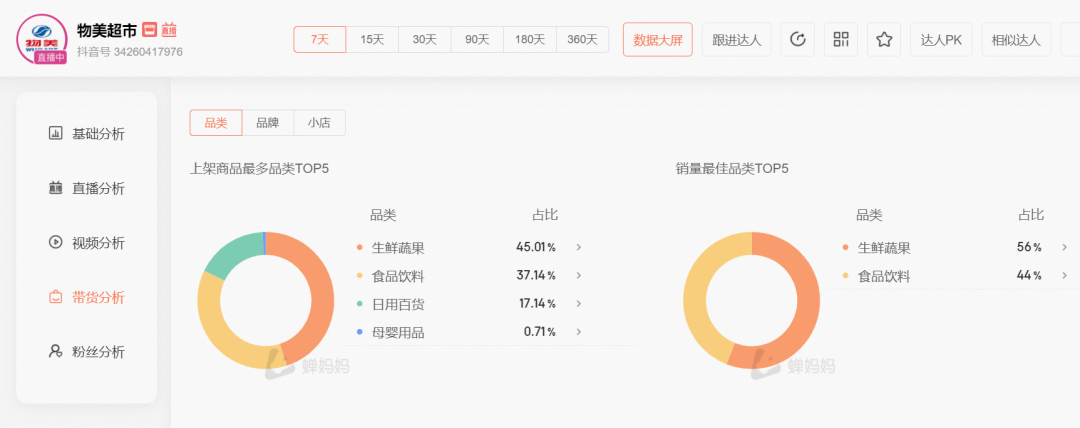Viewport: 1080px width, 428px height.
Task: Expand the 生鲜蔬果 row in listed categories
Action: pyautogui.click(x=579, y=248)
